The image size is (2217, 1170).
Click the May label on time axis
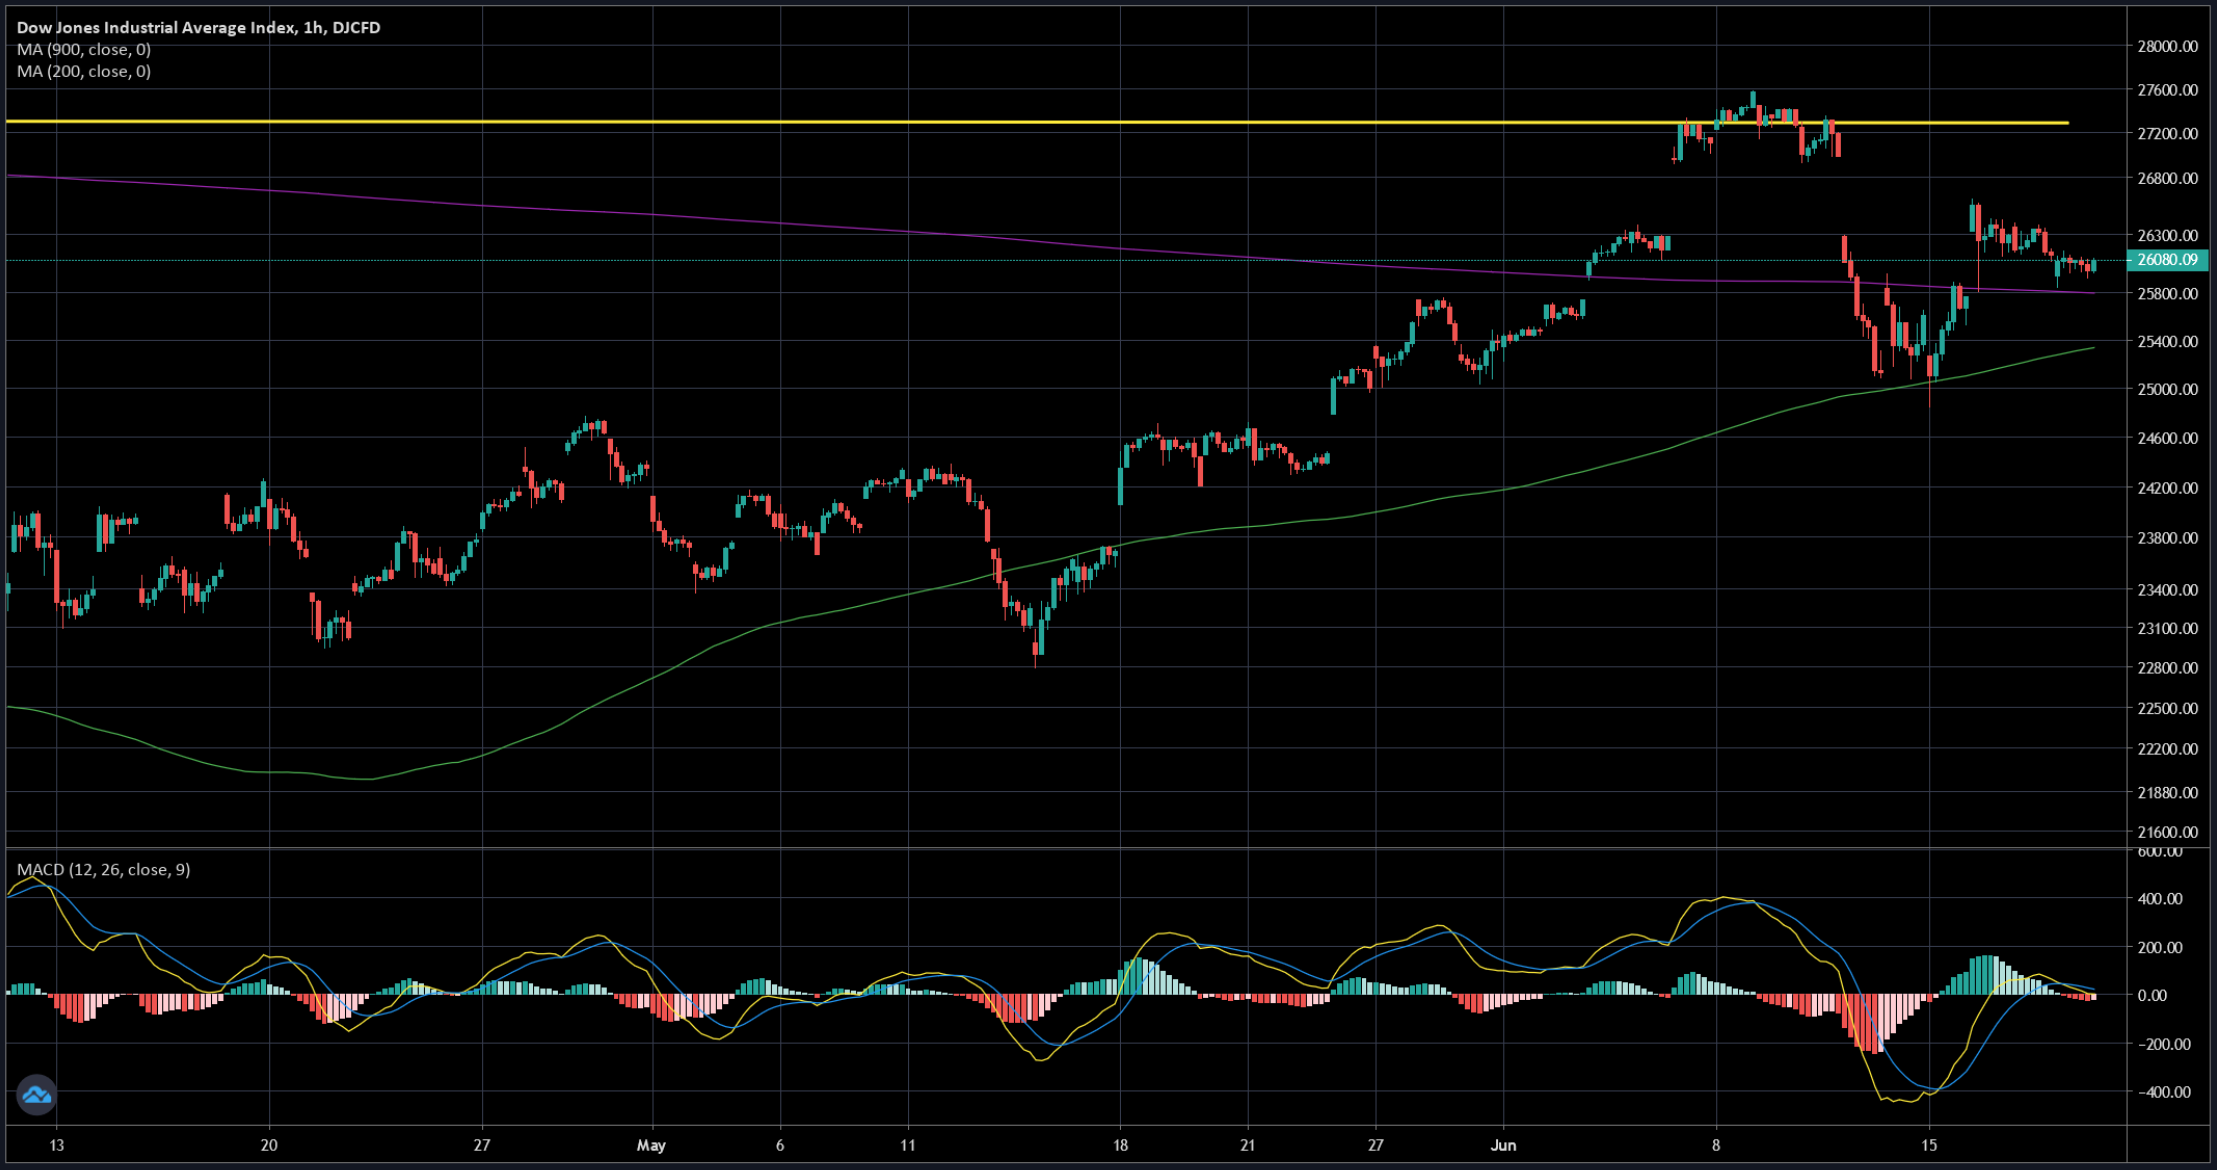[x=651, y=1146]
